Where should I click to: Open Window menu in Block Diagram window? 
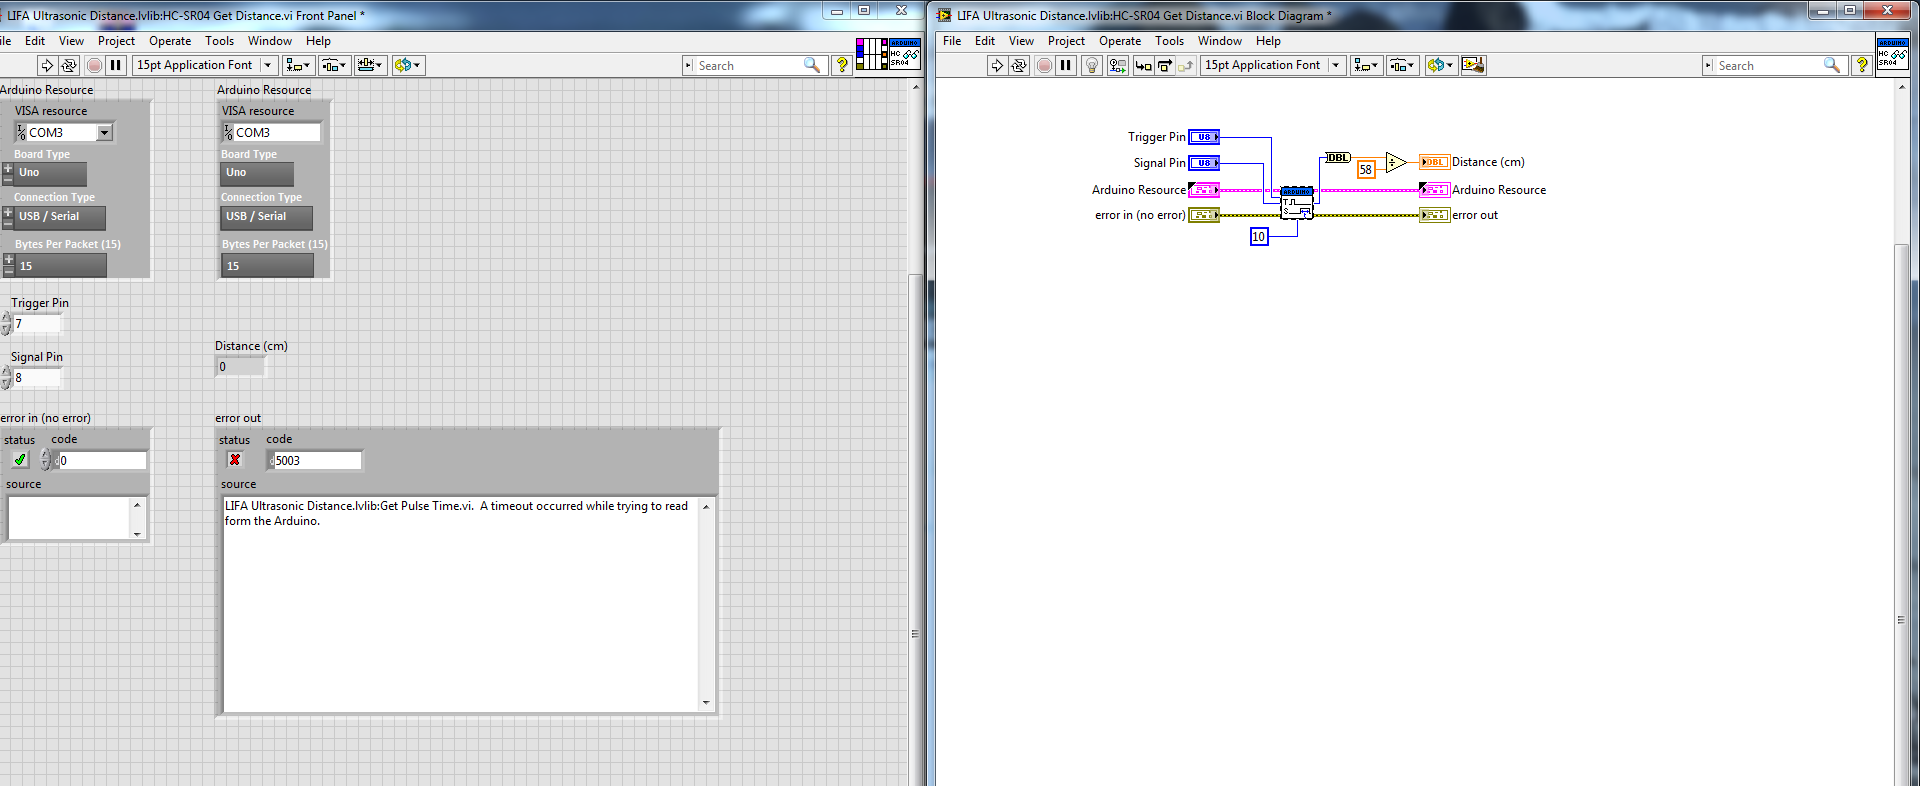pos(1220,41)
